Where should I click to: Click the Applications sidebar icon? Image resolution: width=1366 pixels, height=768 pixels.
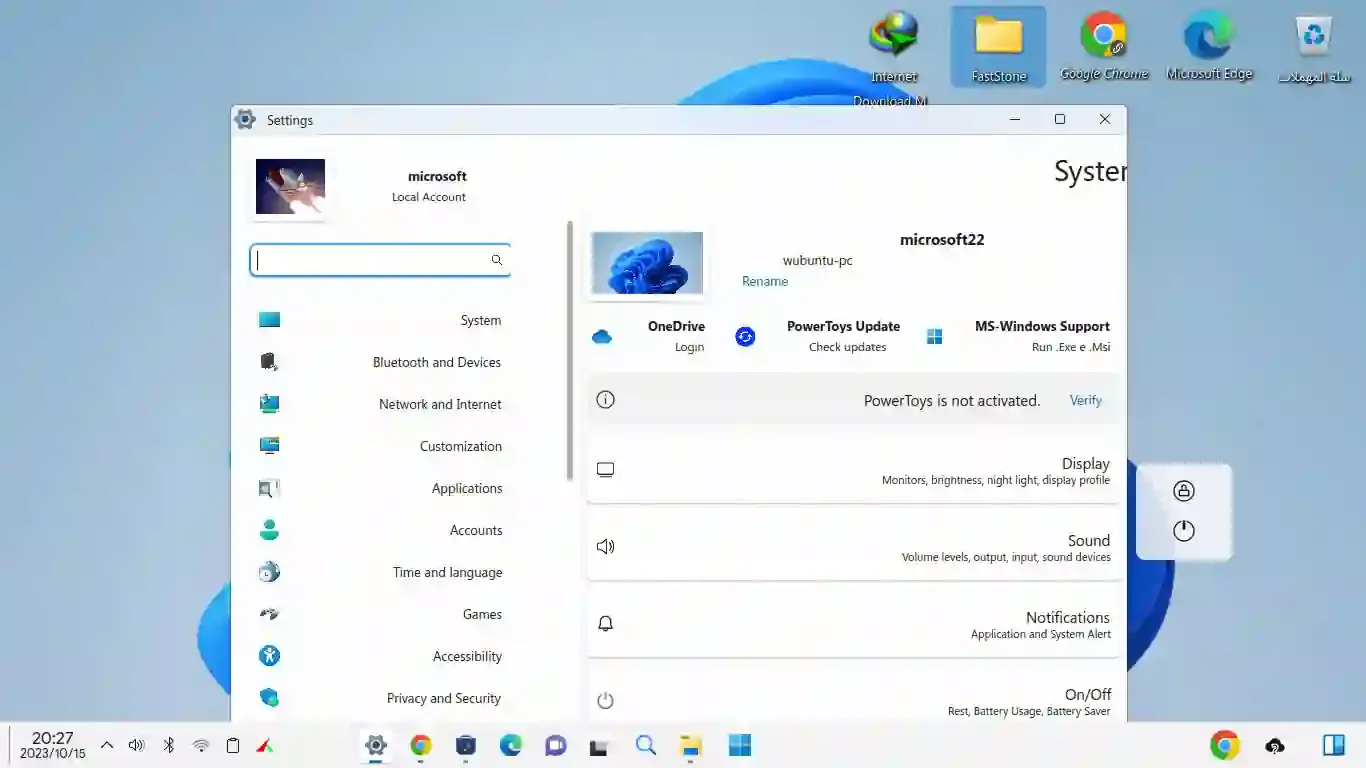(269, 488)
